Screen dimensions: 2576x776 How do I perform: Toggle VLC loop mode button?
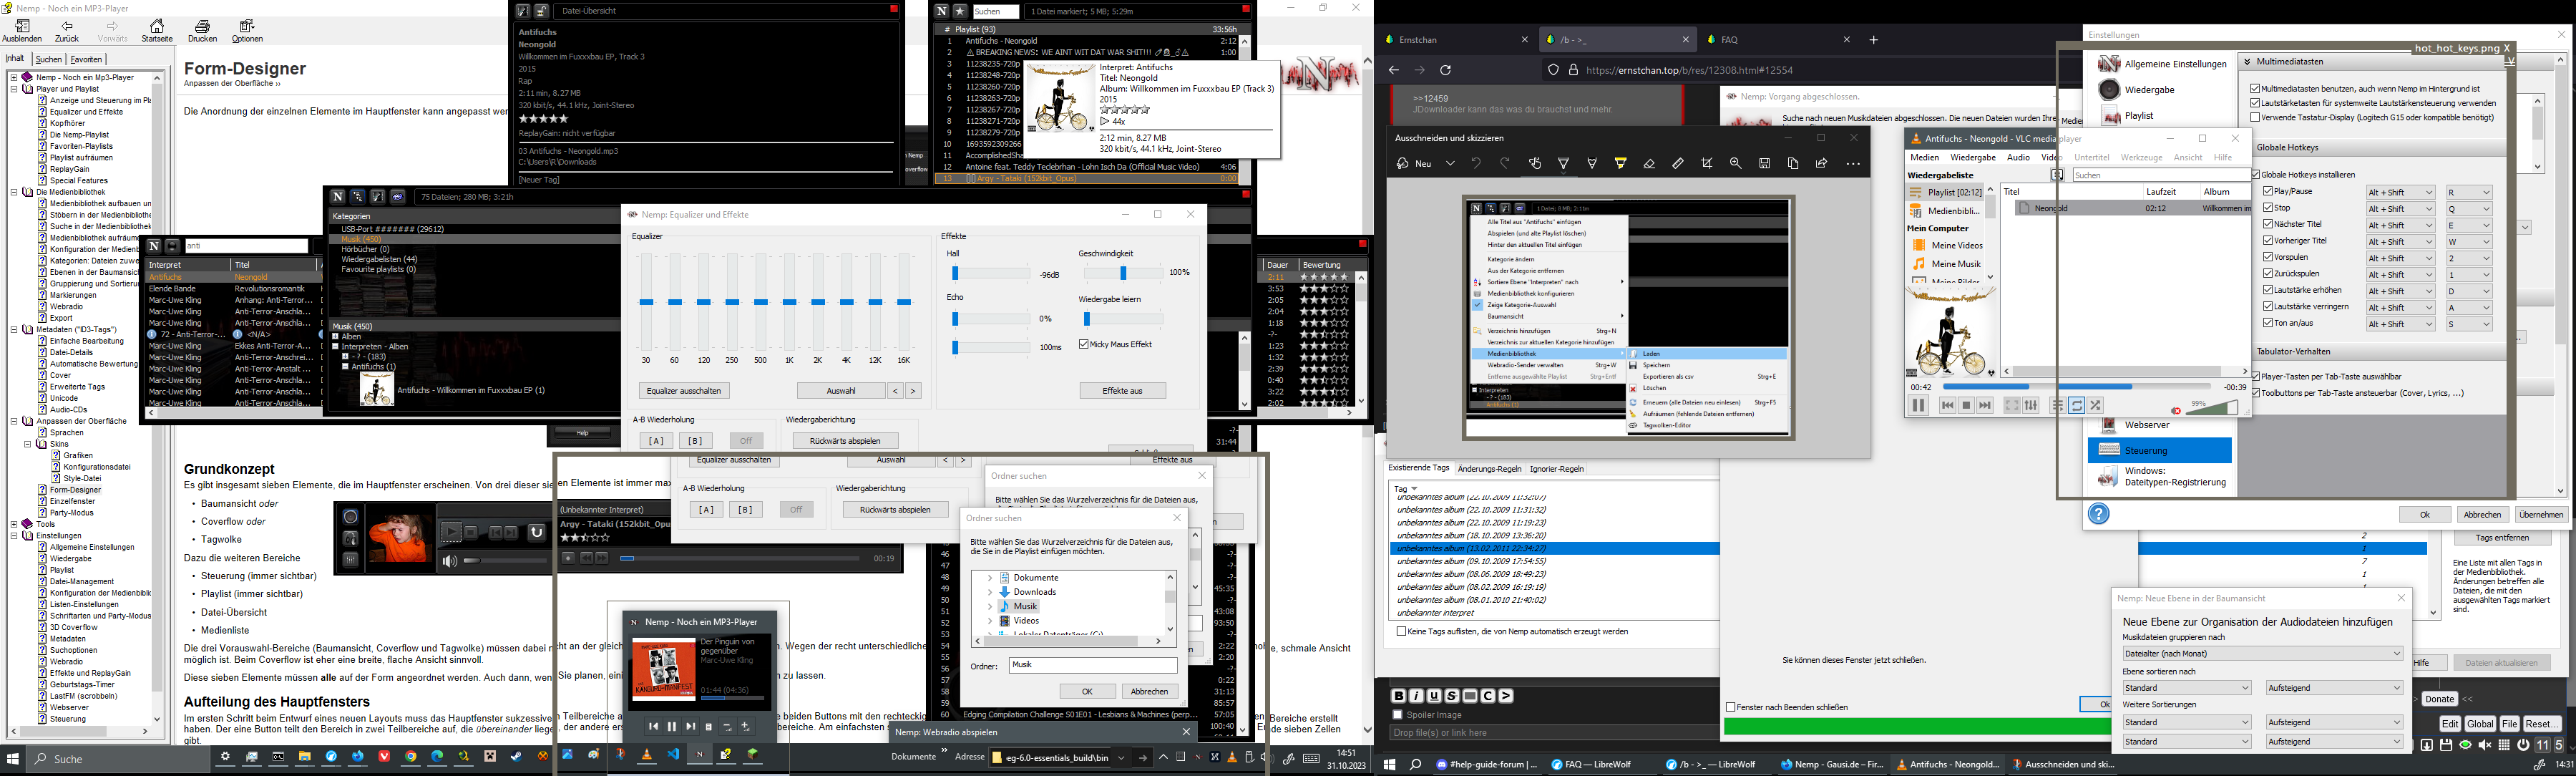[2077, 405]
